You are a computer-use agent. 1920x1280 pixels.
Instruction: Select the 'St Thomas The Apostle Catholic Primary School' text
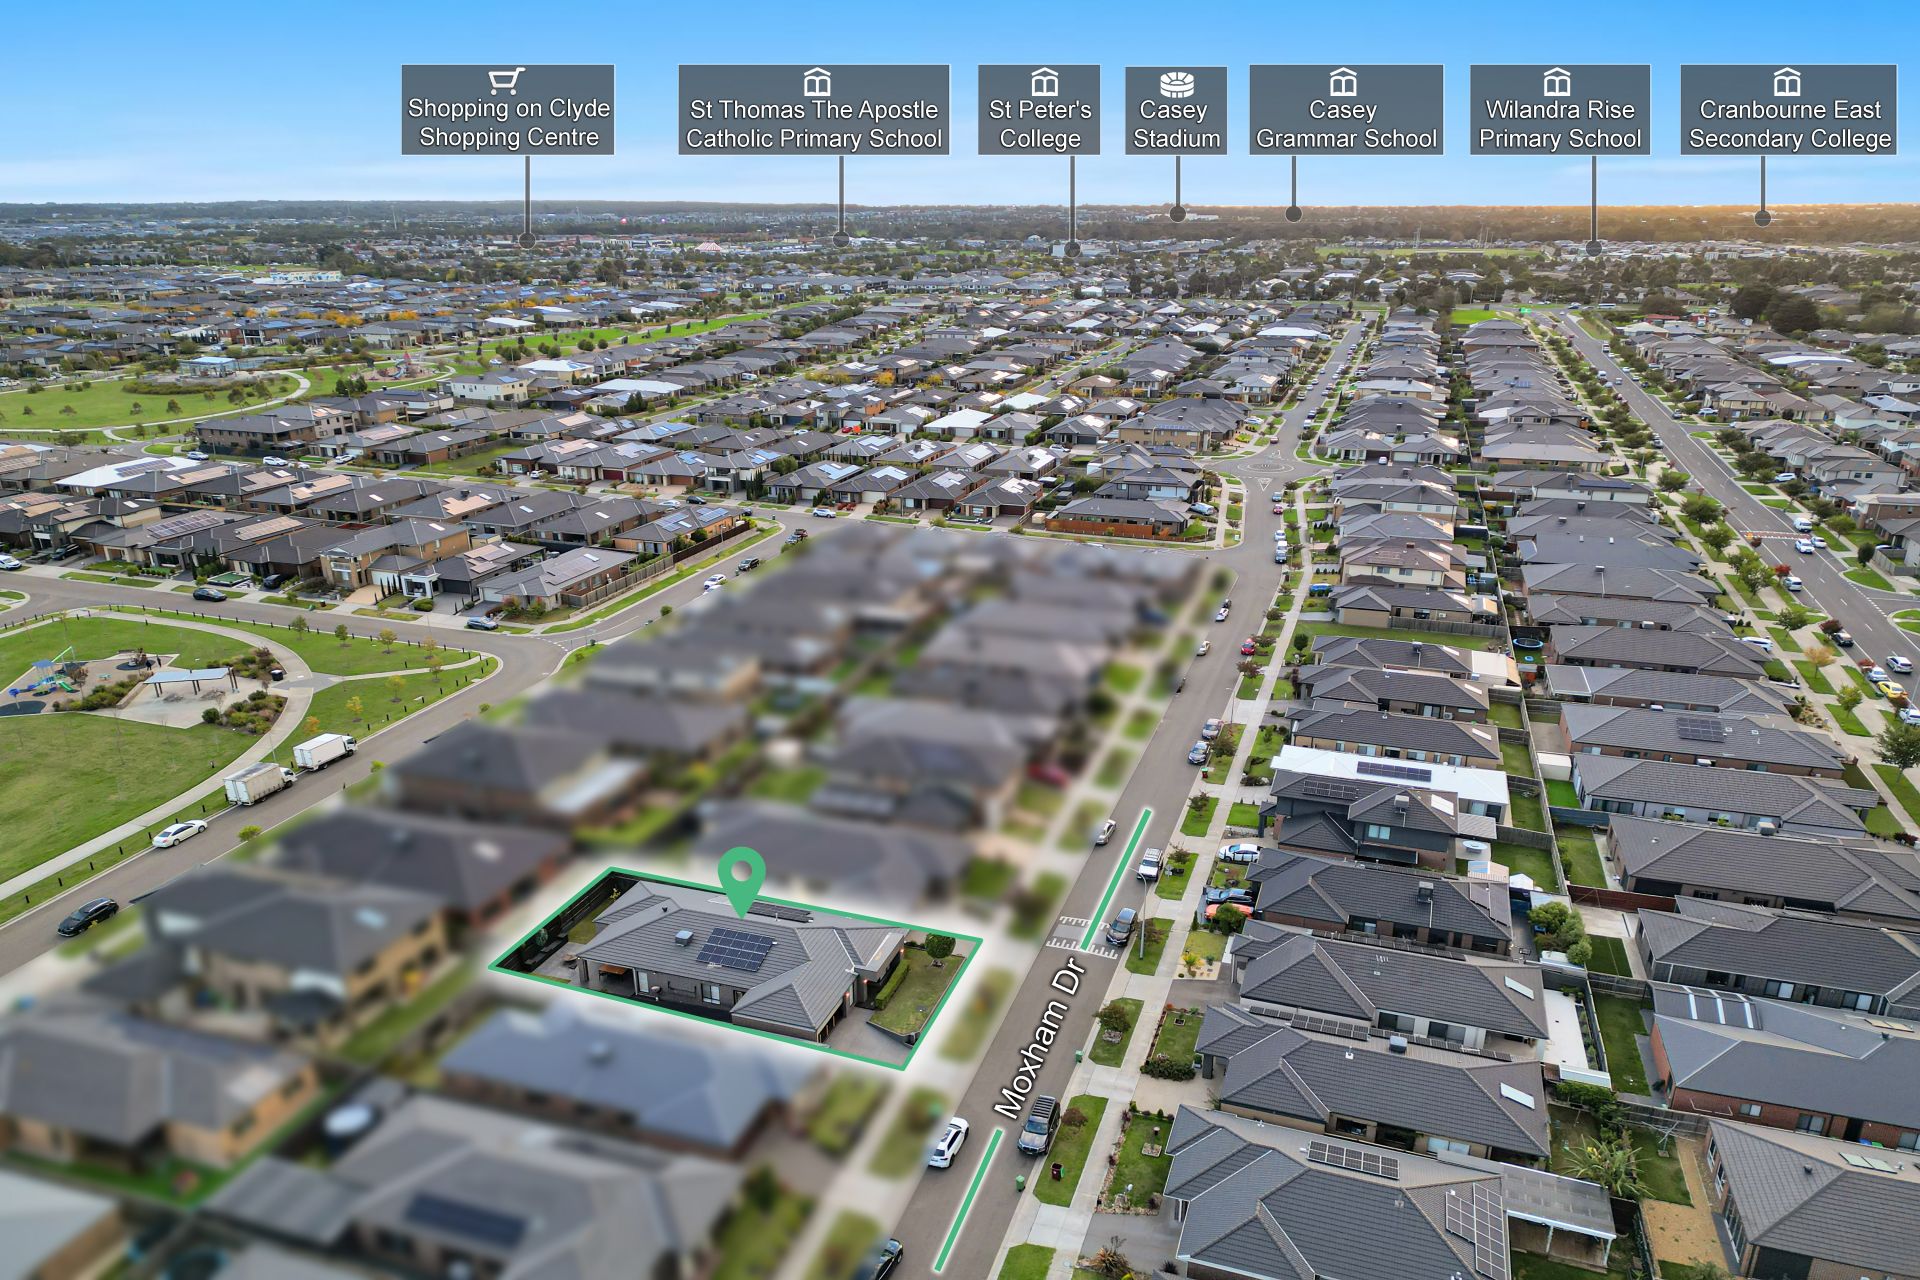coord(814,124)
